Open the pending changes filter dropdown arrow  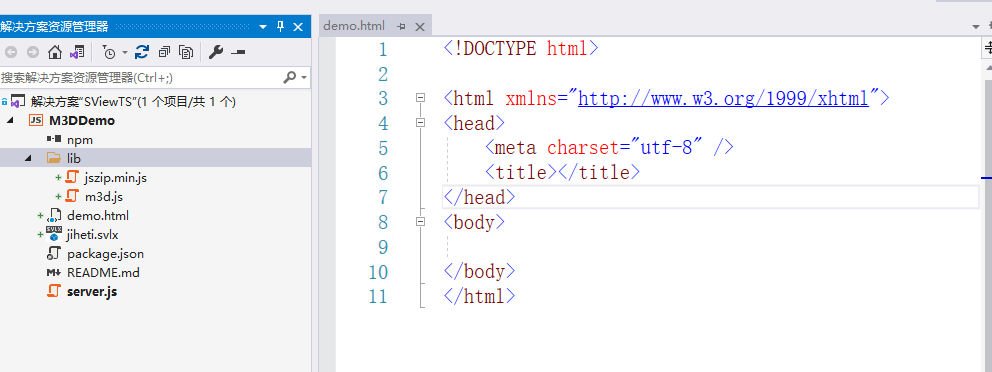point(125,52)
